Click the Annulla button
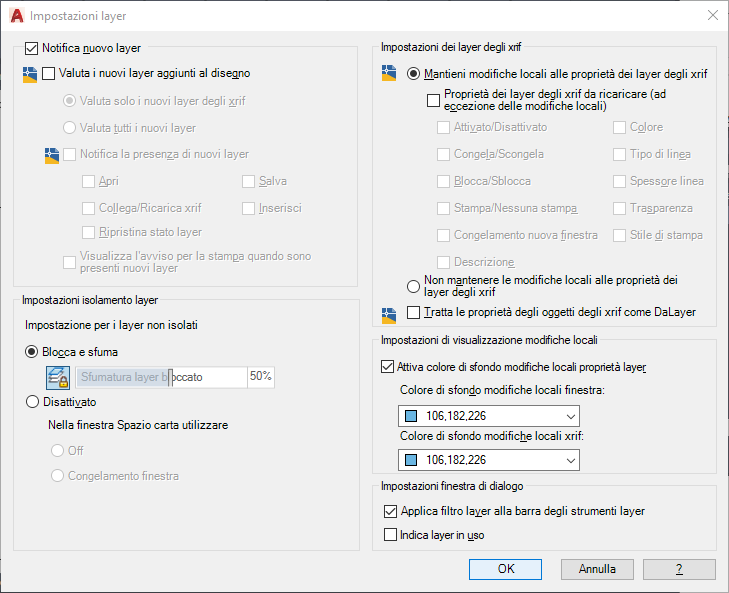Image resolution: width=729 pixels, height=593 pixels. pos(597,569)
